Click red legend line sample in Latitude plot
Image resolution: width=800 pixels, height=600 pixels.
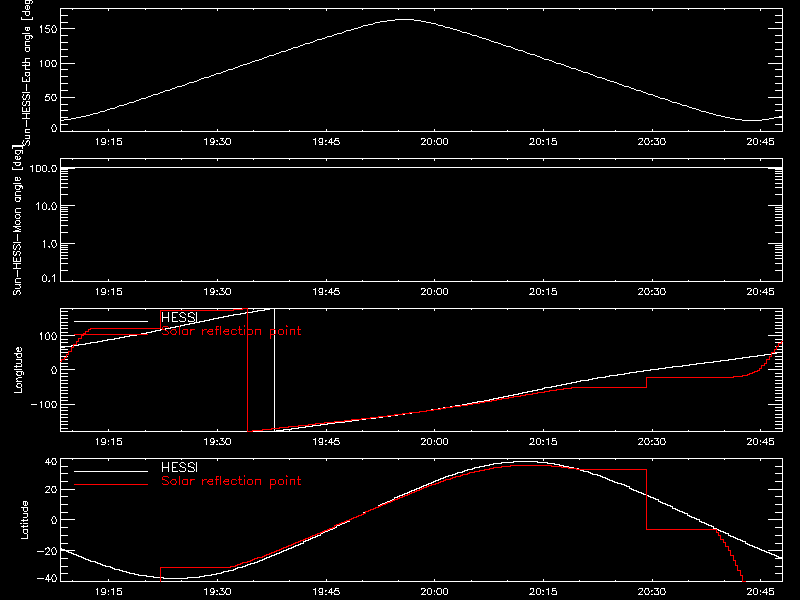click(x=111, y=484)
